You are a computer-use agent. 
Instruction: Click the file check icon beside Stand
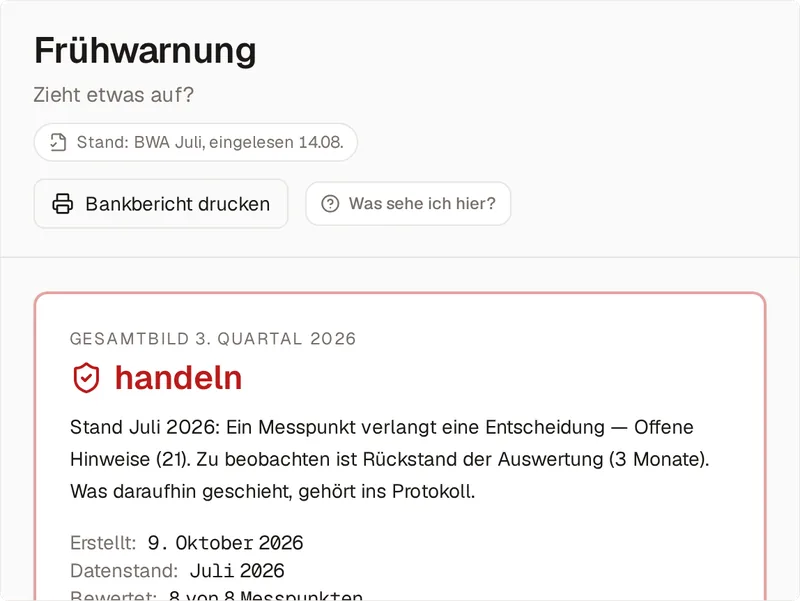[58, 142]
